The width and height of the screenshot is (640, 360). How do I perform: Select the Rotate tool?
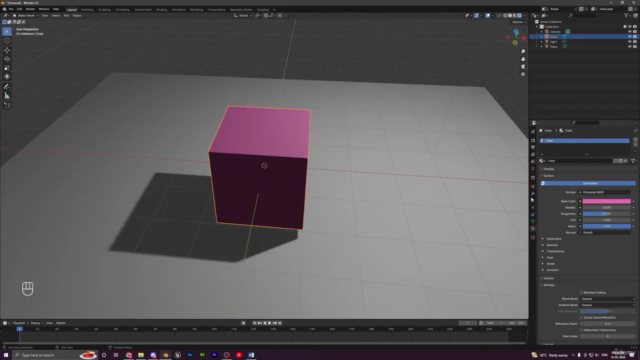click(x=7, y=59)
